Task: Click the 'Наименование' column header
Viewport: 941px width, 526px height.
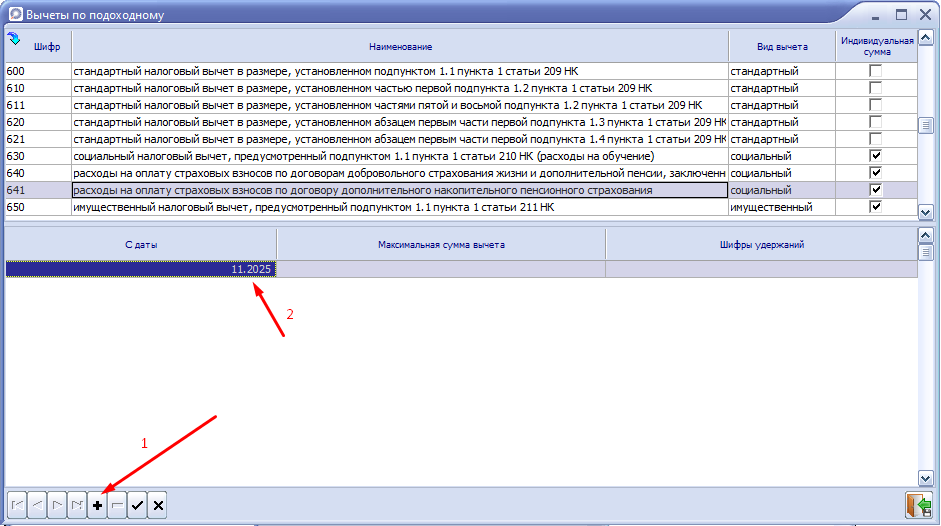Action: click(x=398, y=47)
